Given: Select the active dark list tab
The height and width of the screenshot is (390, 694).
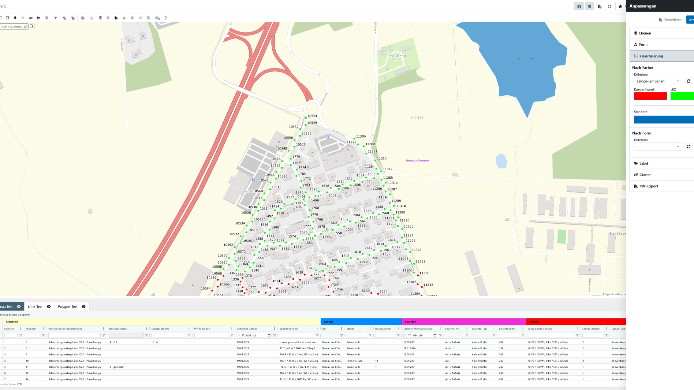Looking at the screenshot, I should pos(12,306).
